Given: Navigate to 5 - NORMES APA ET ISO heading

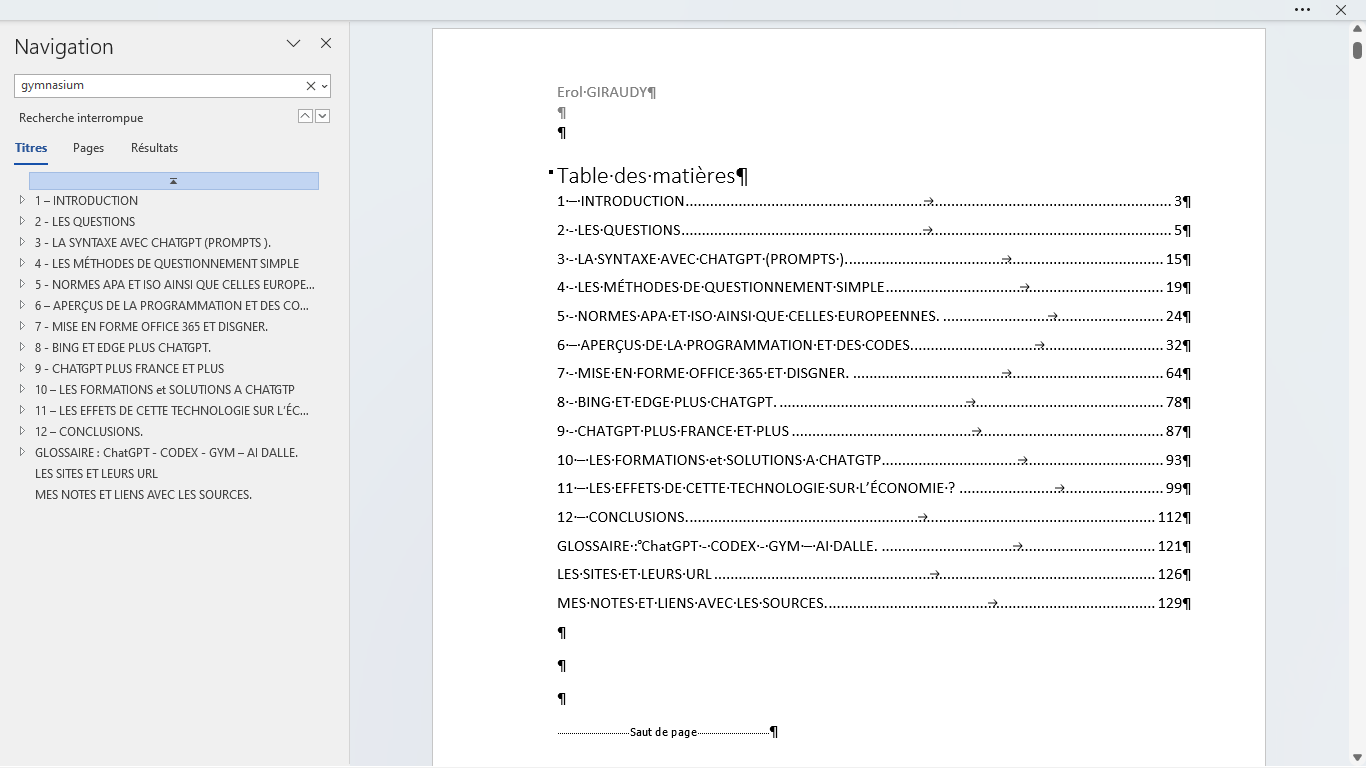Looking at the screenshot, I should tap(175, 285).
